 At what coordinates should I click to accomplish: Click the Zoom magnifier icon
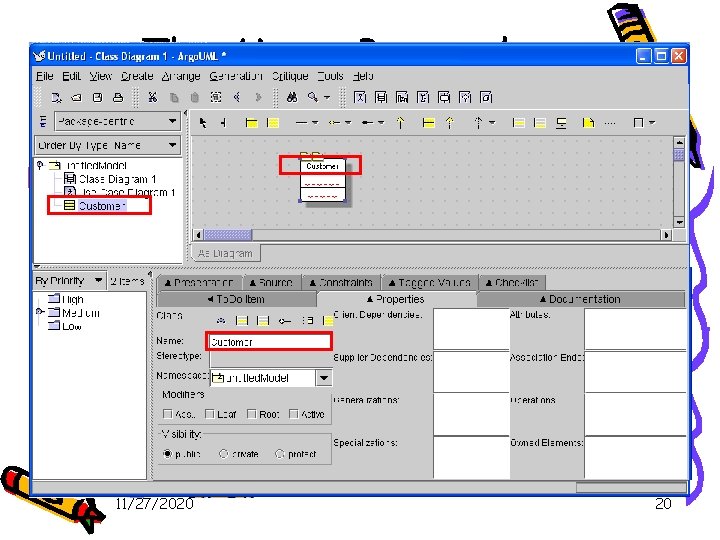tap(313, 97)
